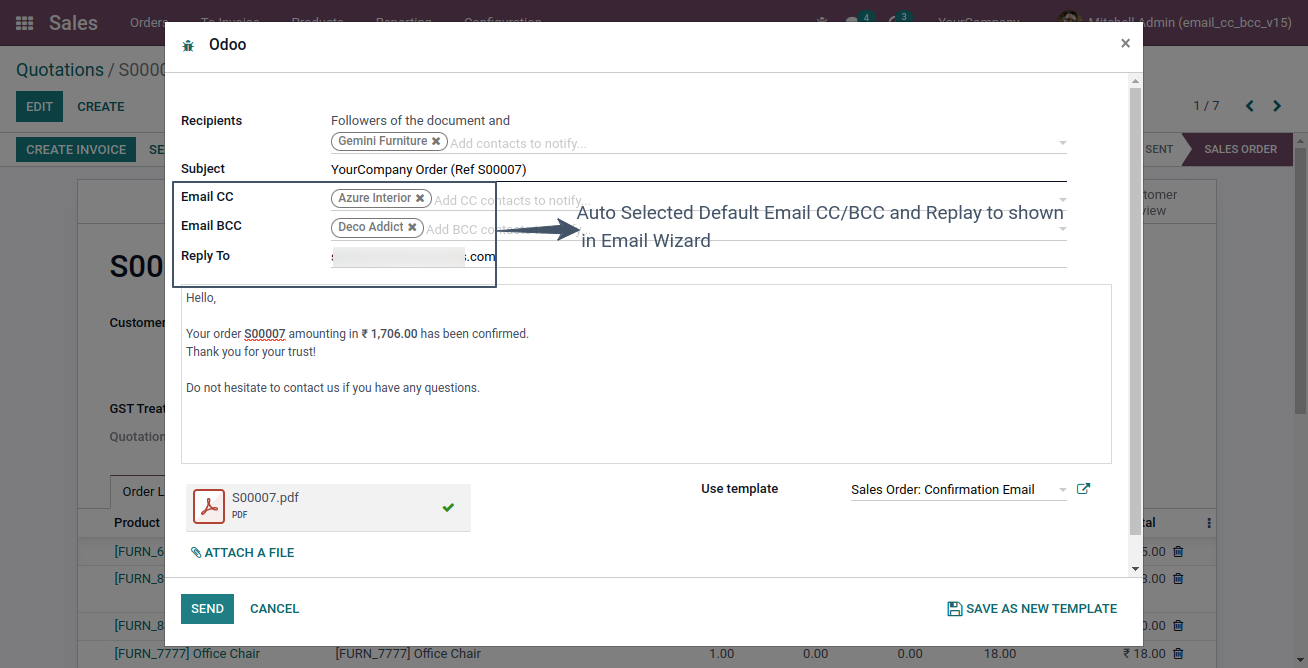Click [FURN_7777] Office Chair product cell
This screenshot has height=668, width=1308.
187,654
